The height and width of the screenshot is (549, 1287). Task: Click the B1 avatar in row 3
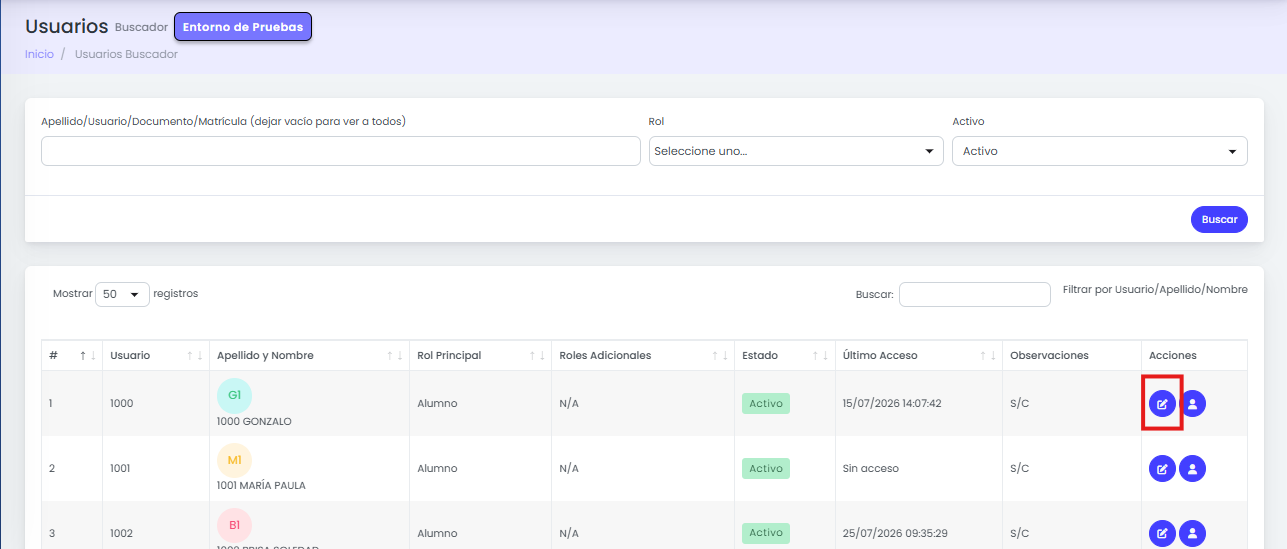click(234, 525)
